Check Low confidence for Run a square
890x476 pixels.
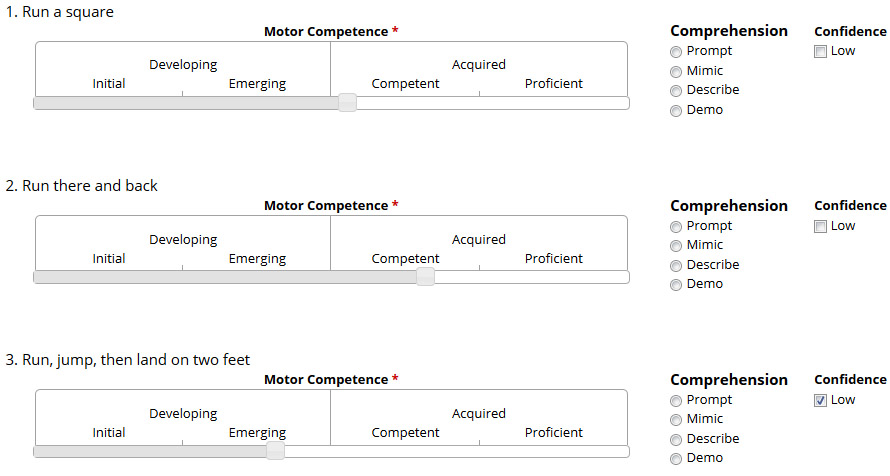[820, 52]
